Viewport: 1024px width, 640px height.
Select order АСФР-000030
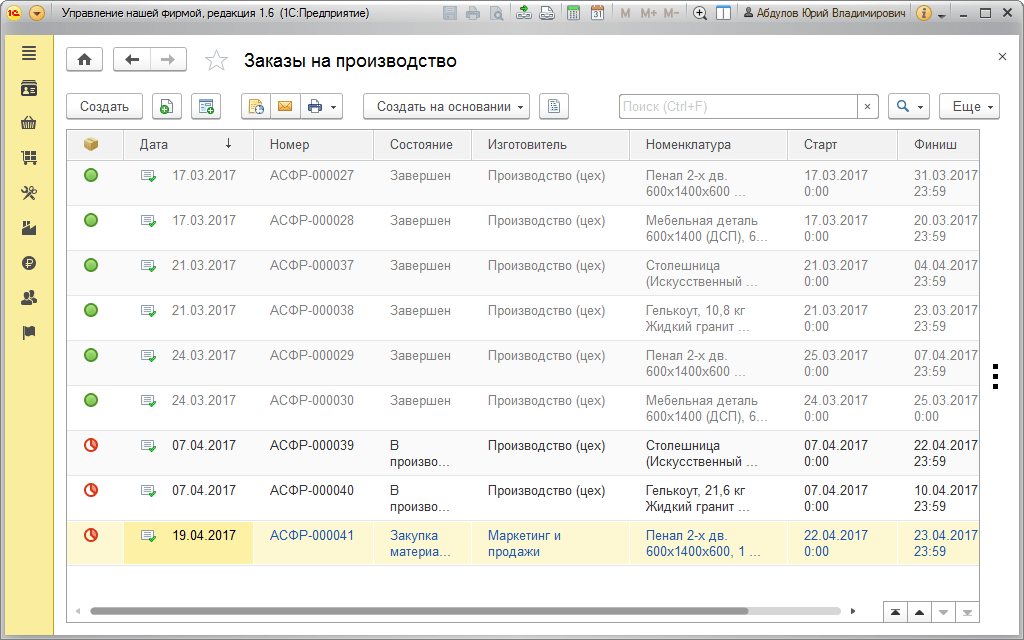pyautogui.click(x=522, y=408)
